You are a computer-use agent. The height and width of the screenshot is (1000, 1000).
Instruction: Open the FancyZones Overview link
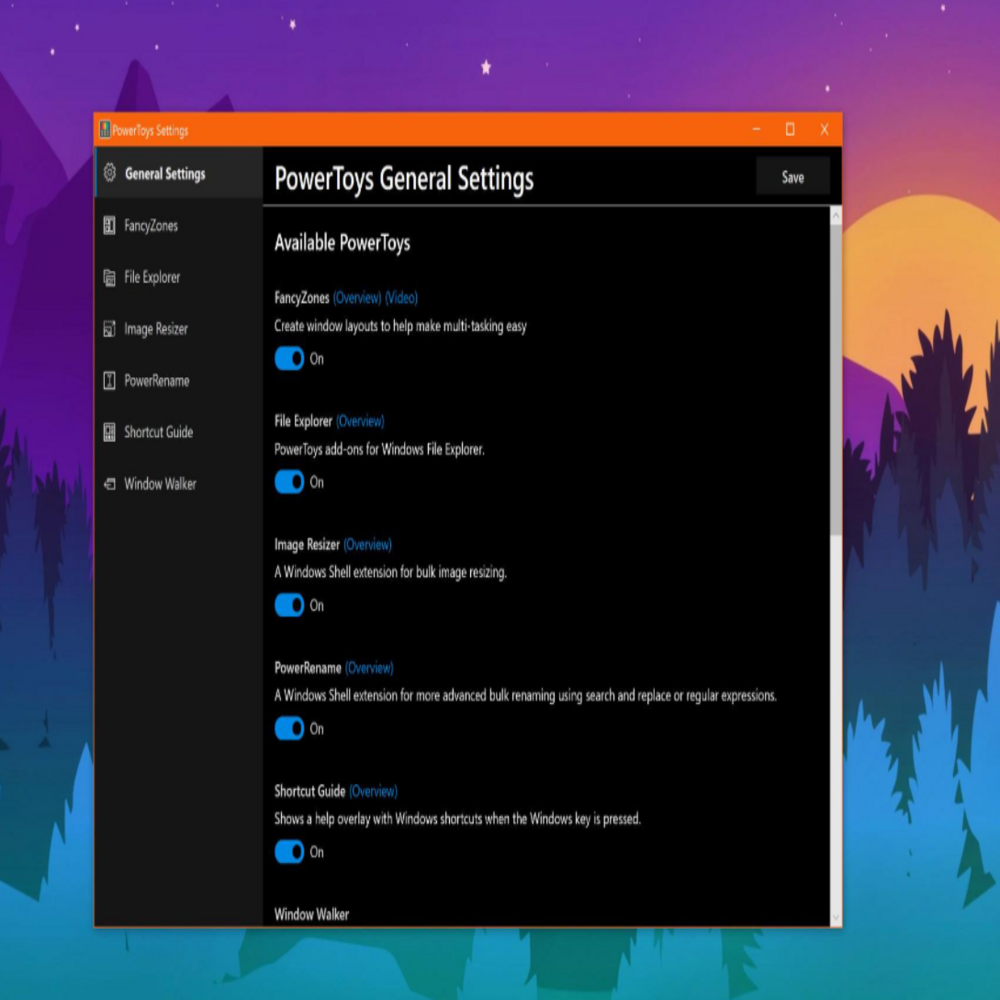click(x=357, y=298)
